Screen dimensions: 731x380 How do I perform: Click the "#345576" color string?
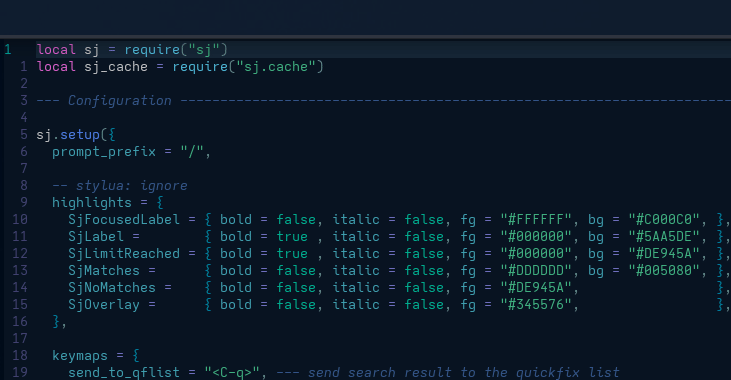(x=536, y=304)
